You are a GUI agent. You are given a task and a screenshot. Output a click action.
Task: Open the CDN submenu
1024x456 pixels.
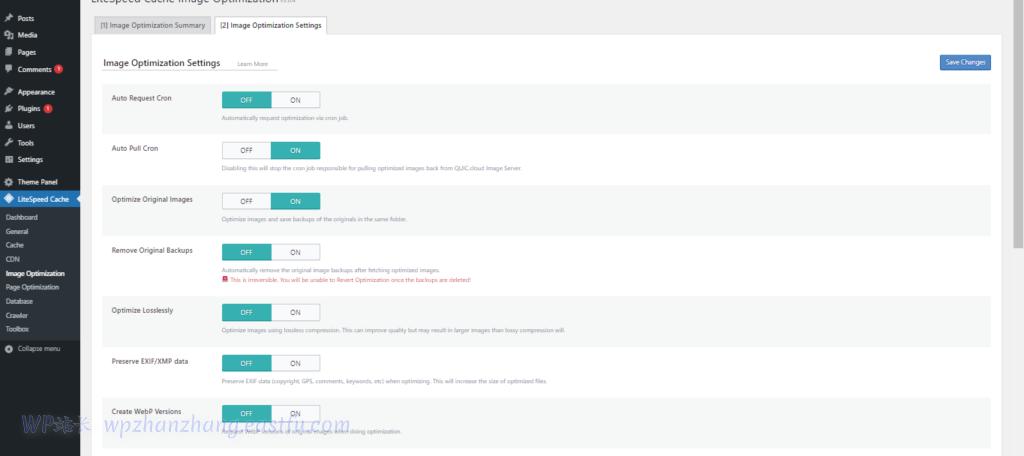coord(12,259)
